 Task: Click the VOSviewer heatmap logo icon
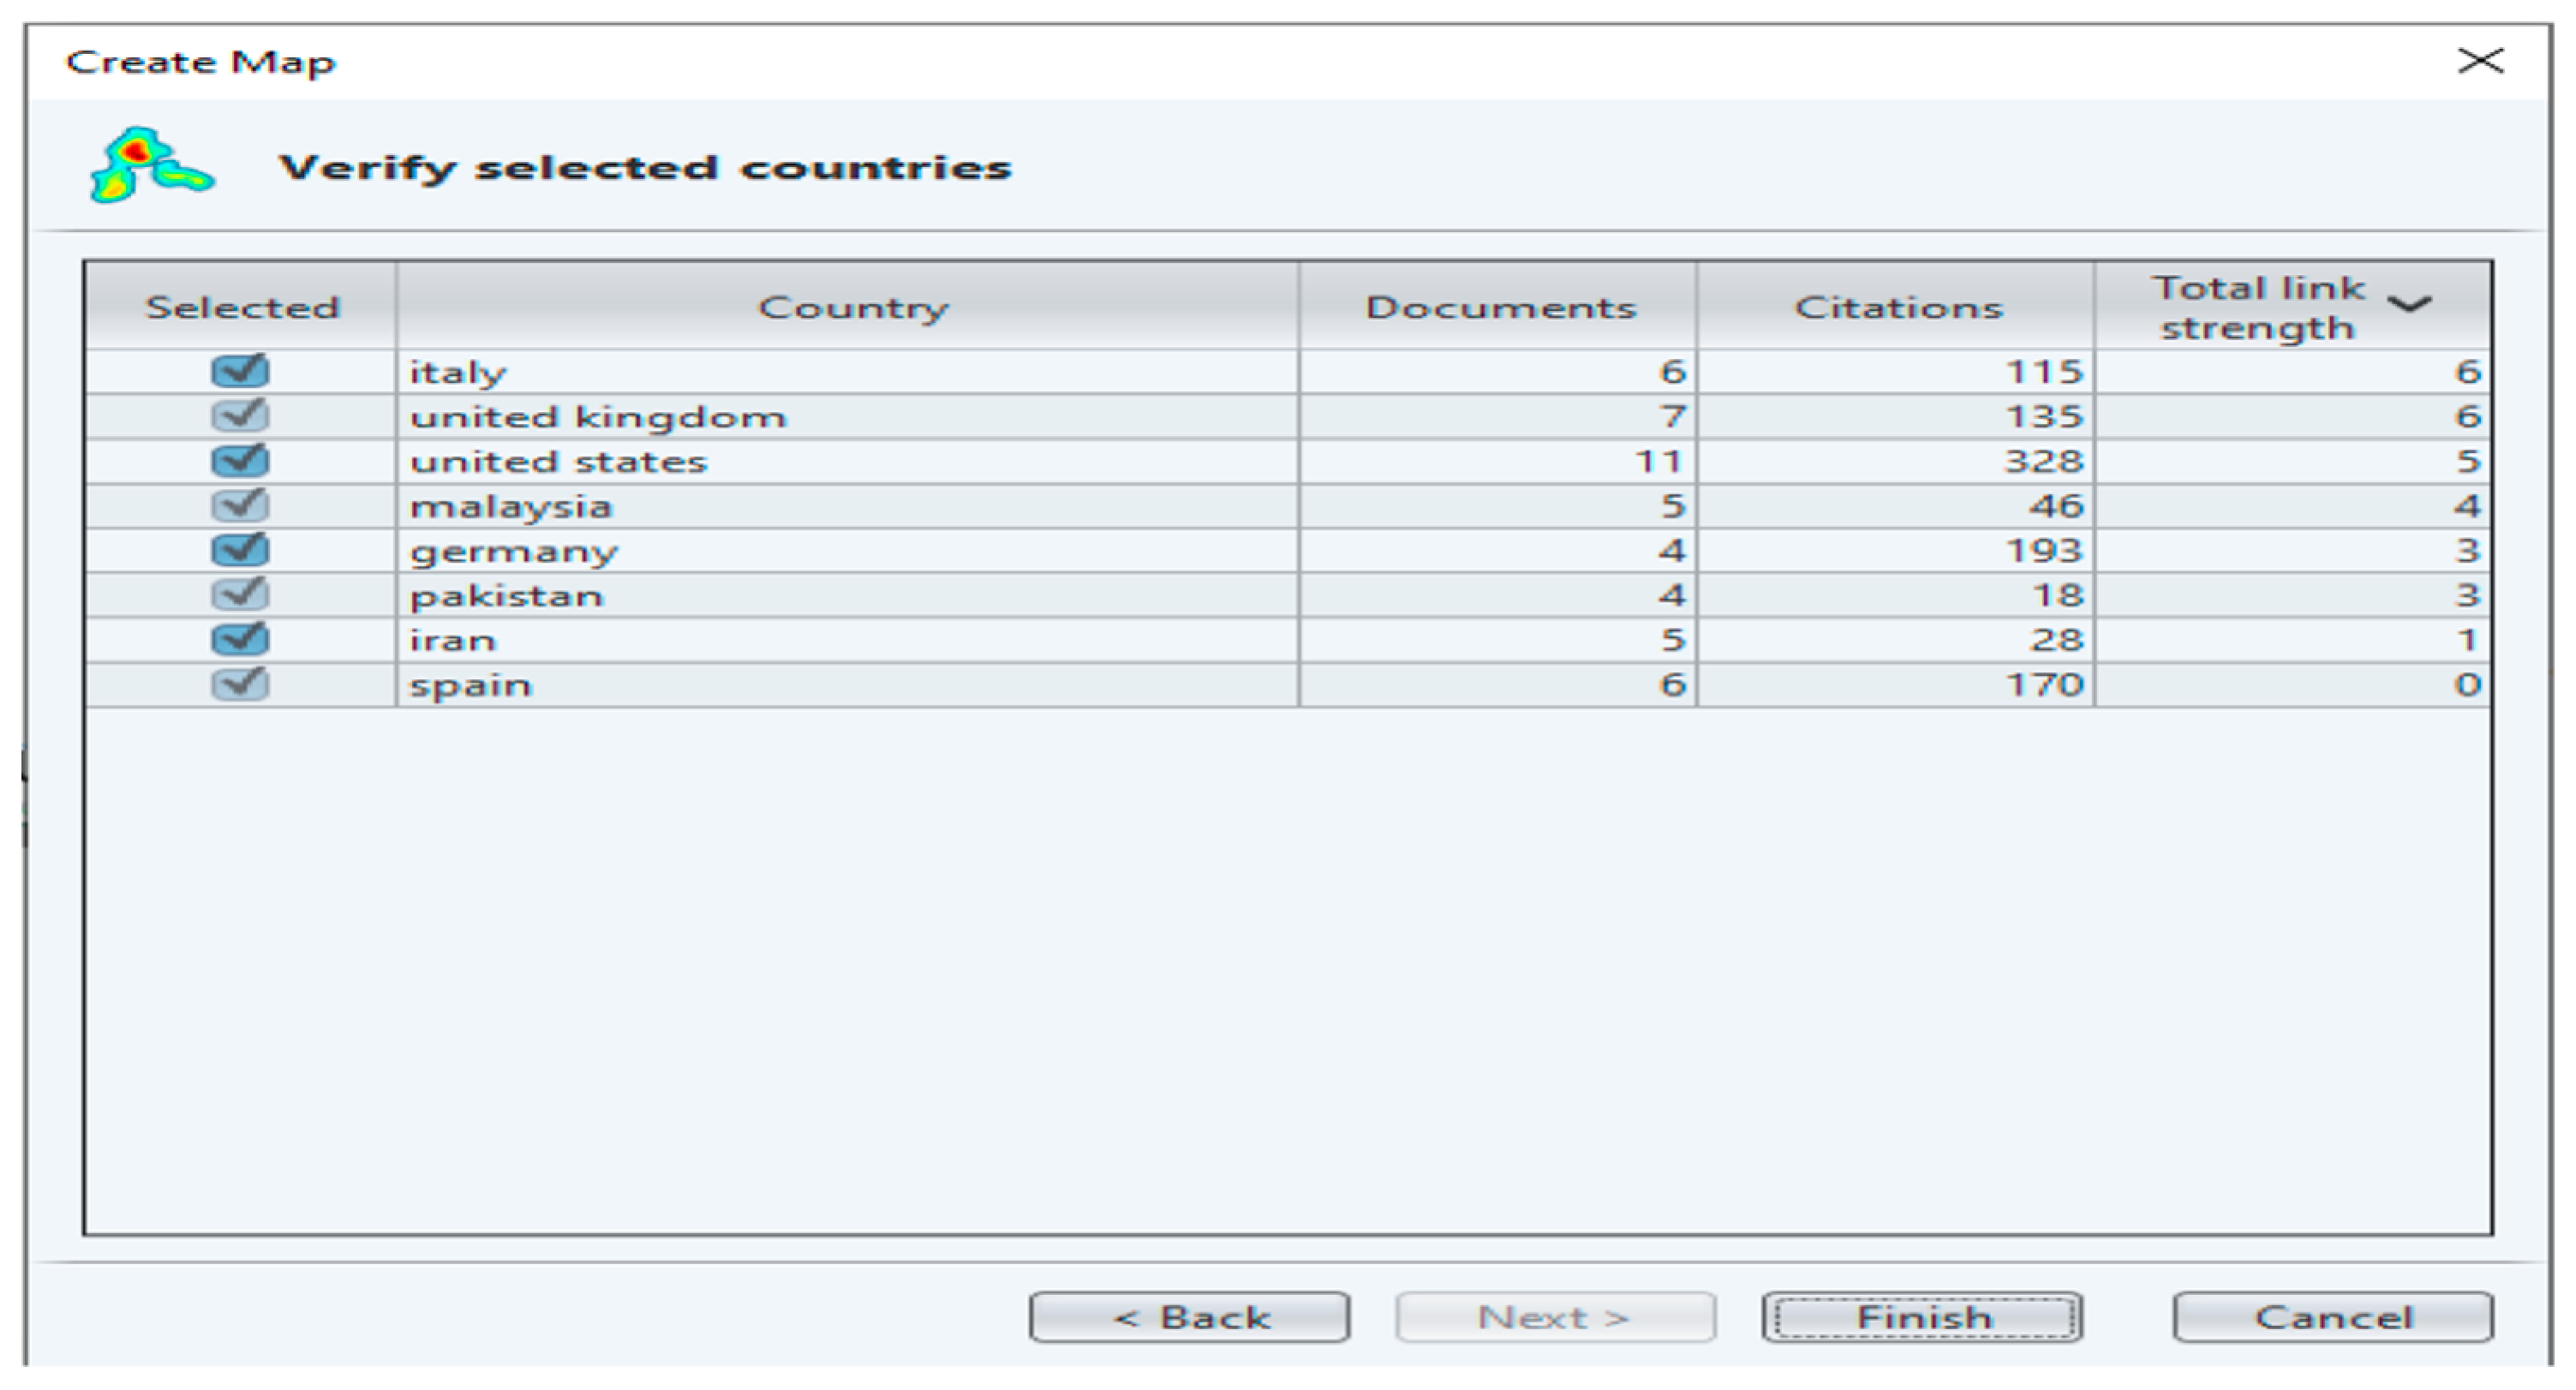pos(150,165)
